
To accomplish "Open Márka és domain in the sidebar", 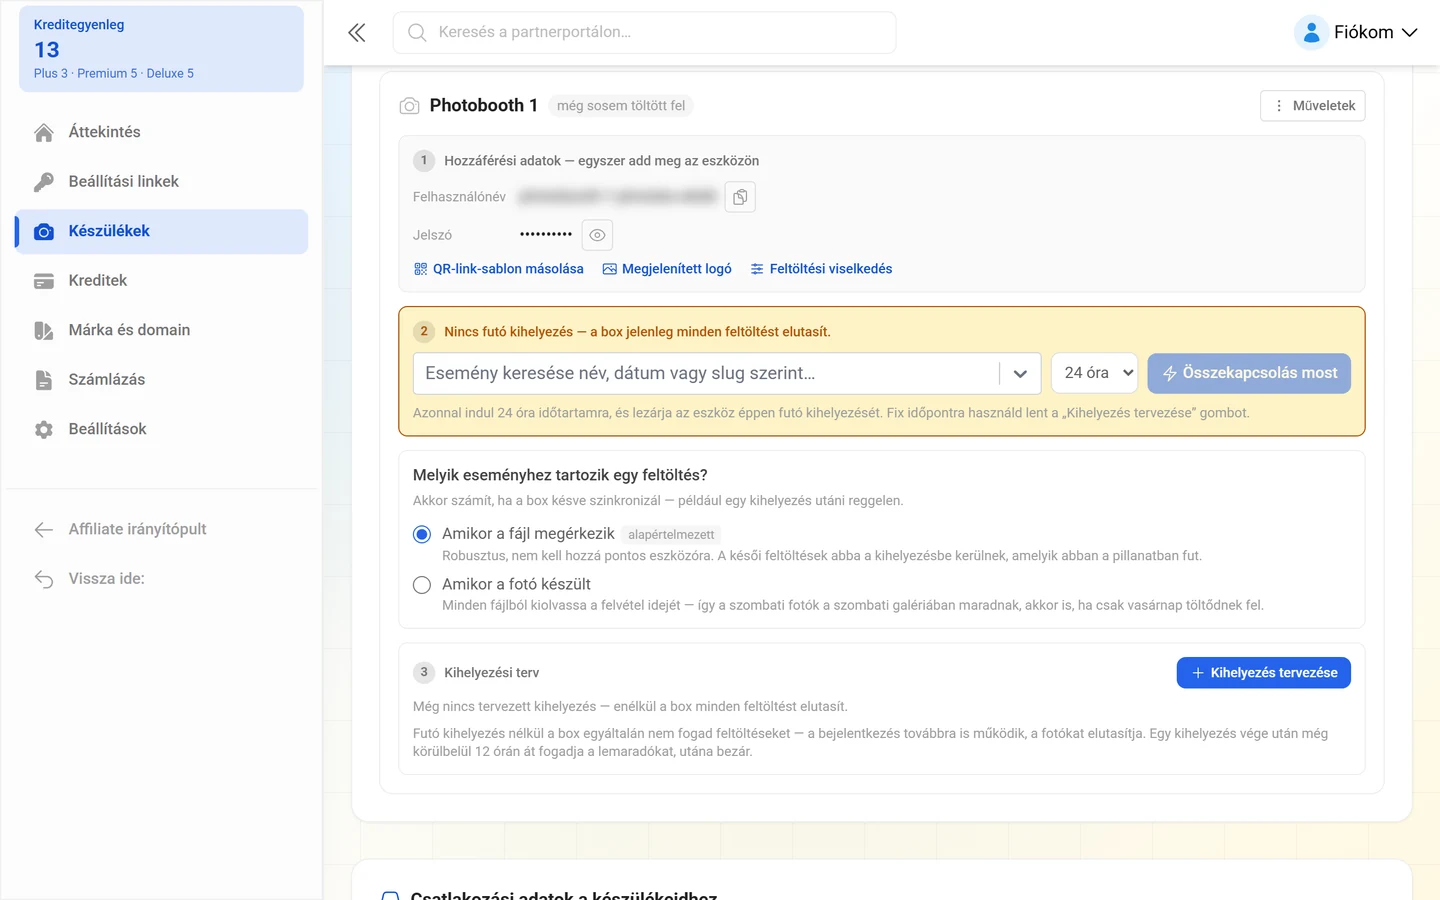I will pos(161,331).
